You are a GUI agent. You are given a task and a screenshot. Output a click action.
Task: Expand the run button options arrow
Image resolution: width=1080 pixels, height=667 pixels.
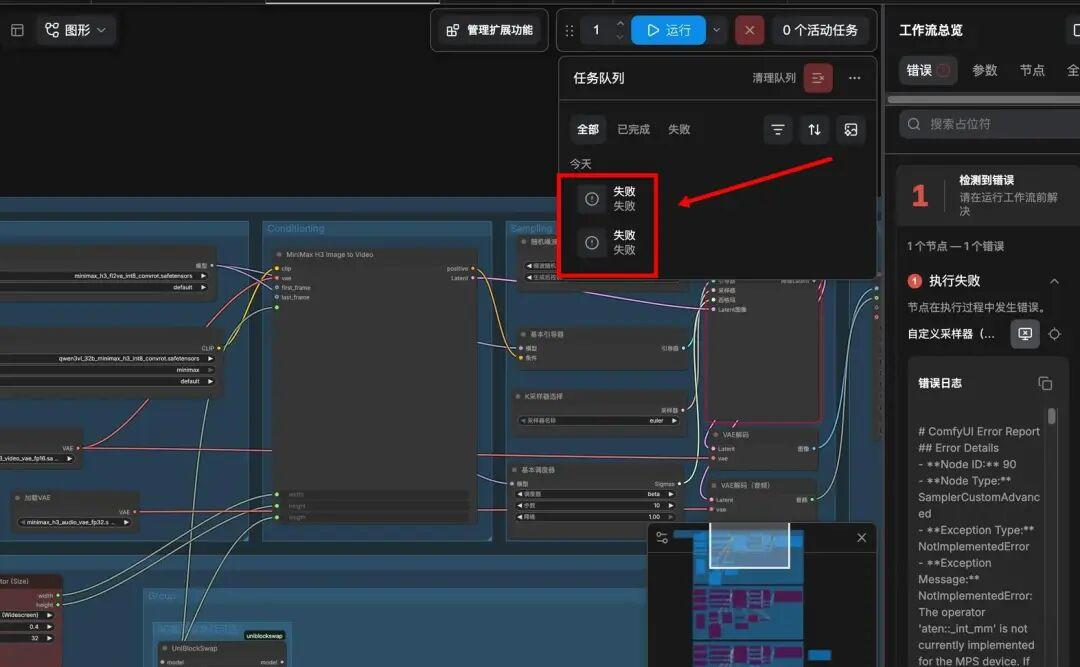(716, 30)
